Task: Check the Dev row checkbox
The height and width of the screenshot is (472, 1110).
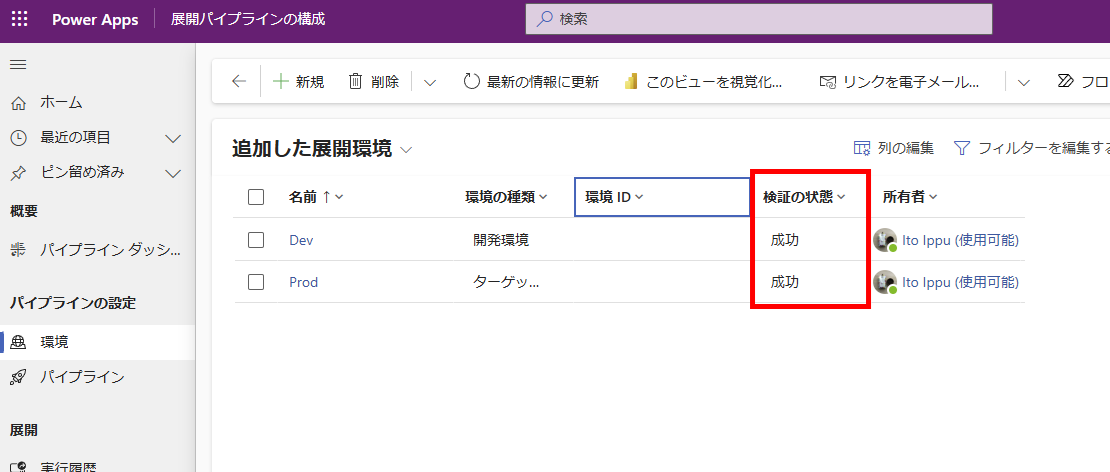Action: point(256,240)
